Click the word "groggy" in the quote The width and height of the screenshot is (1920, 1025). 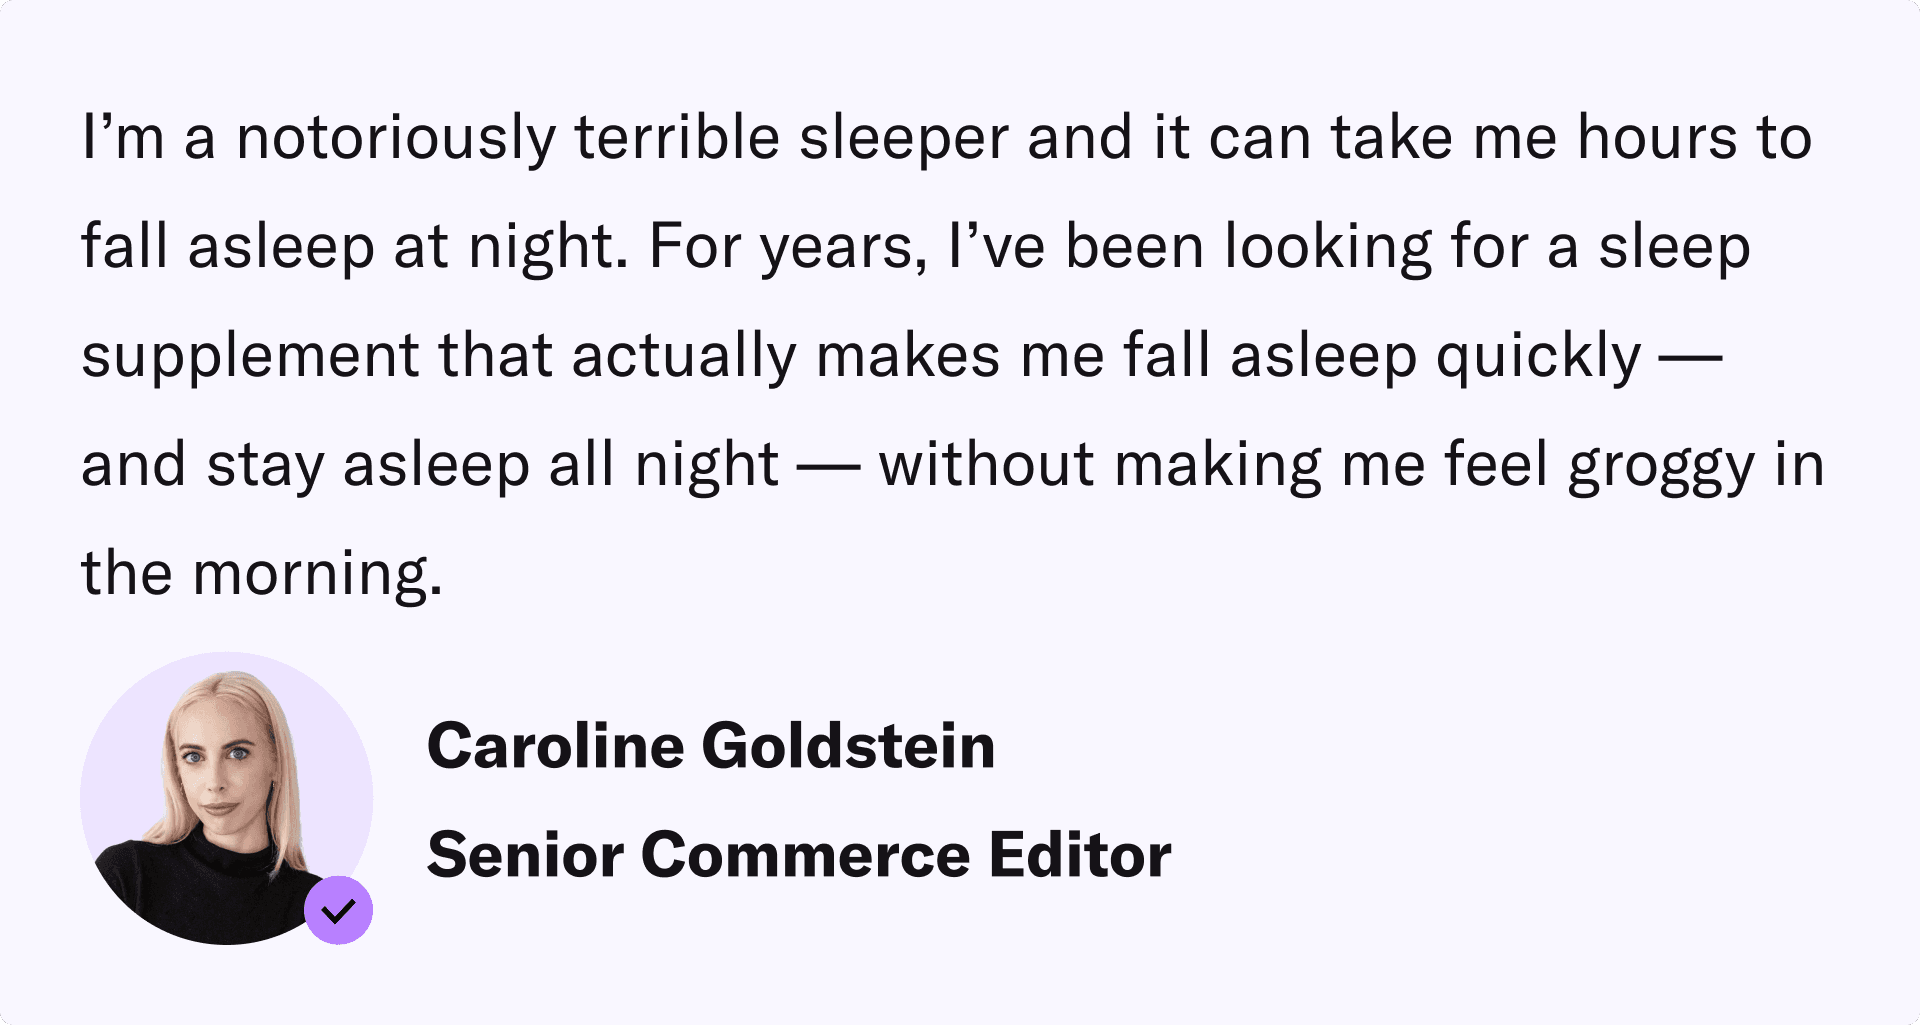pyautogui.click(x=1661, y=466)
